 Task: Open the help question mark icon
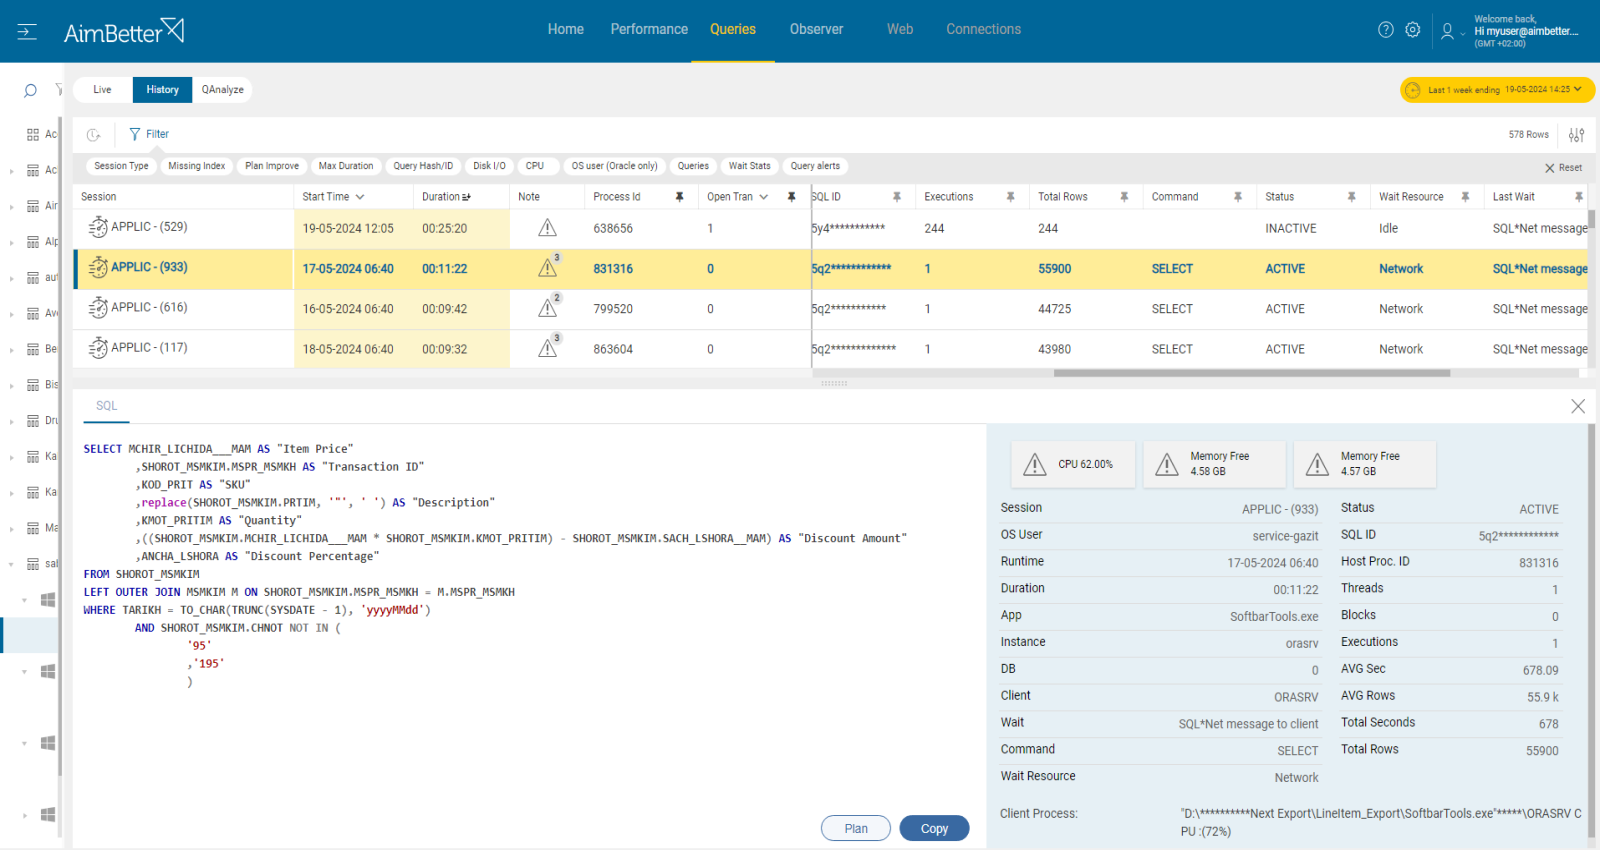point(1385,30)
